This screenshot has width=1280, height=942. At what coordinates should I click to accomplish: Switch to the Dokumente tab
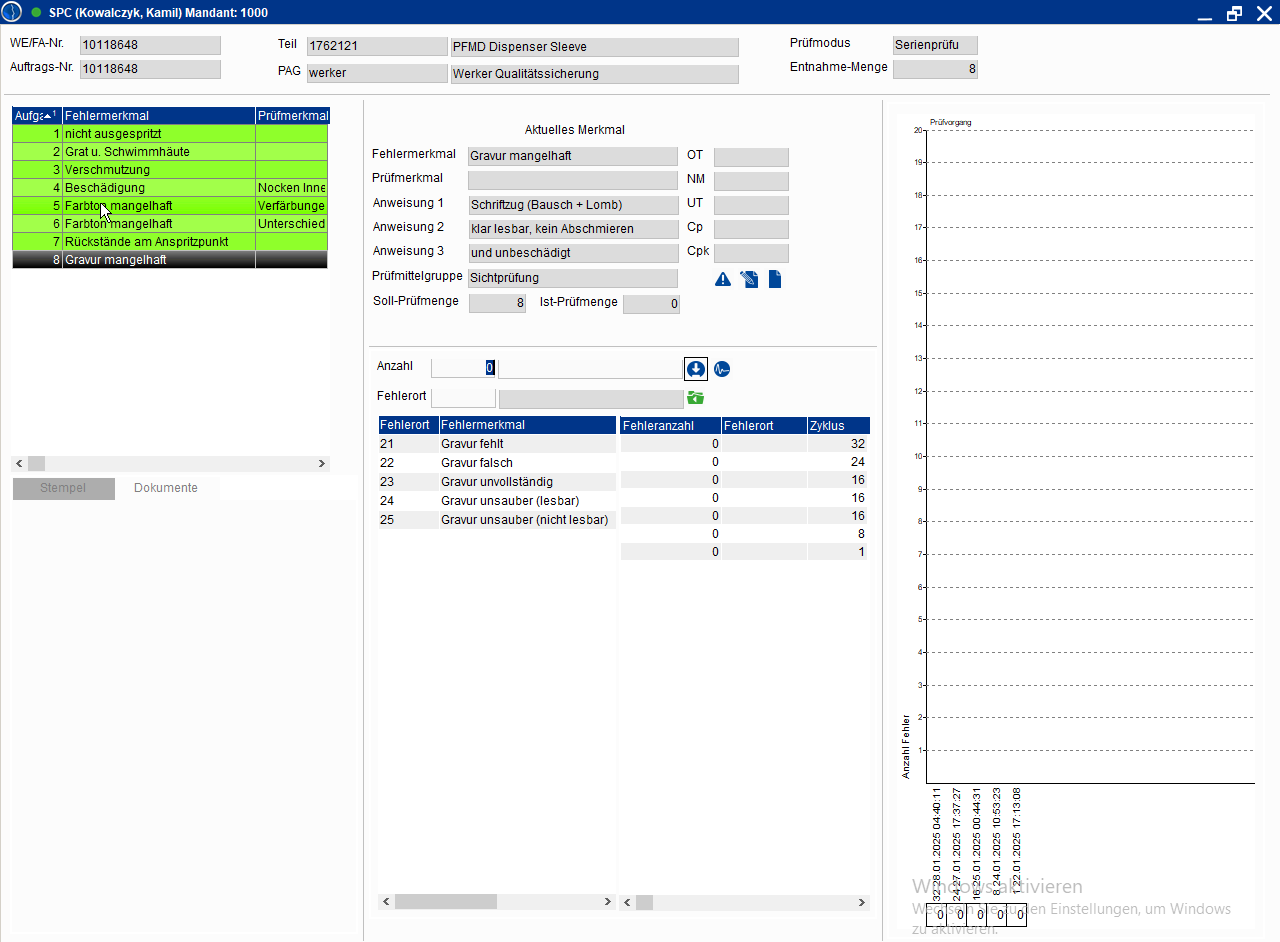click(166, 488)
